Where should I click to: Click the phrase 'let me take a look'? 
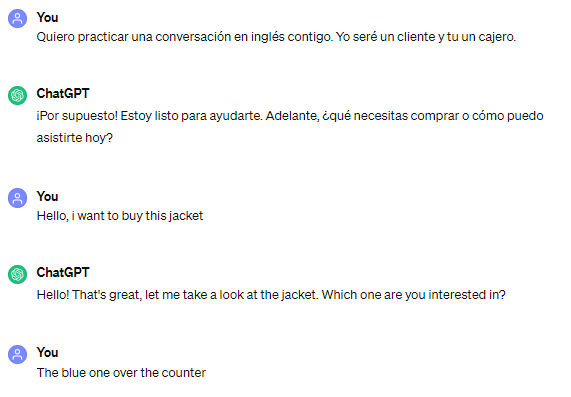point(194,295)
